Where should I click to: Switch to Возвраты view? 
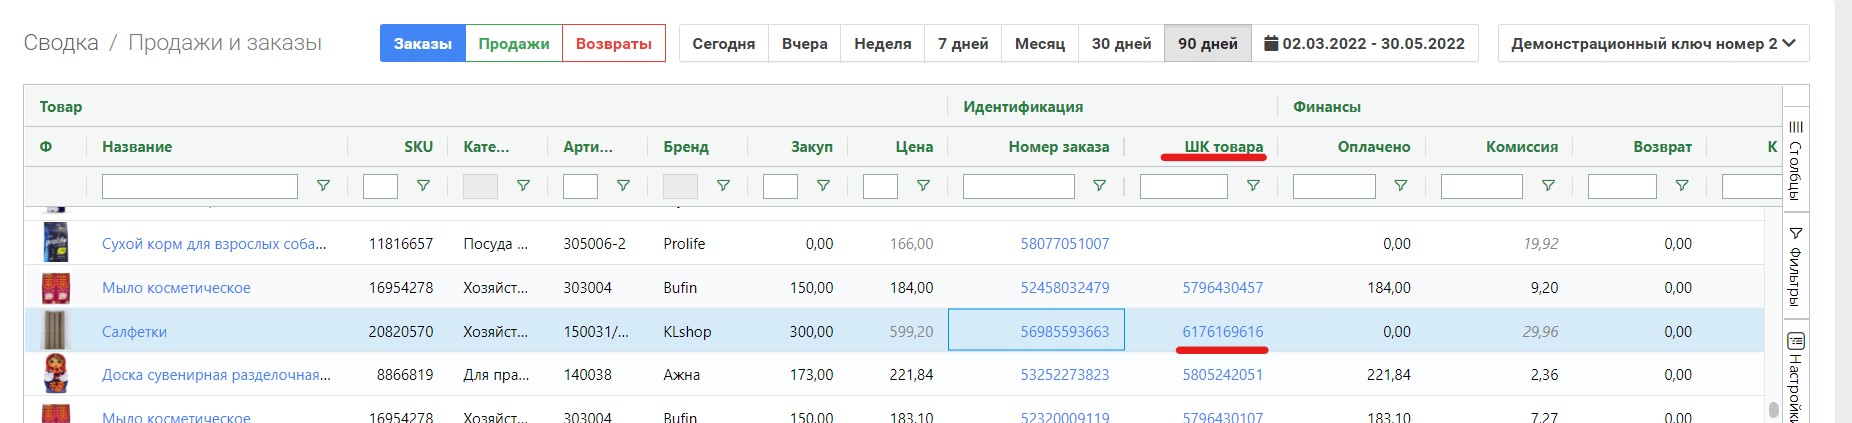tap(613, 43)
